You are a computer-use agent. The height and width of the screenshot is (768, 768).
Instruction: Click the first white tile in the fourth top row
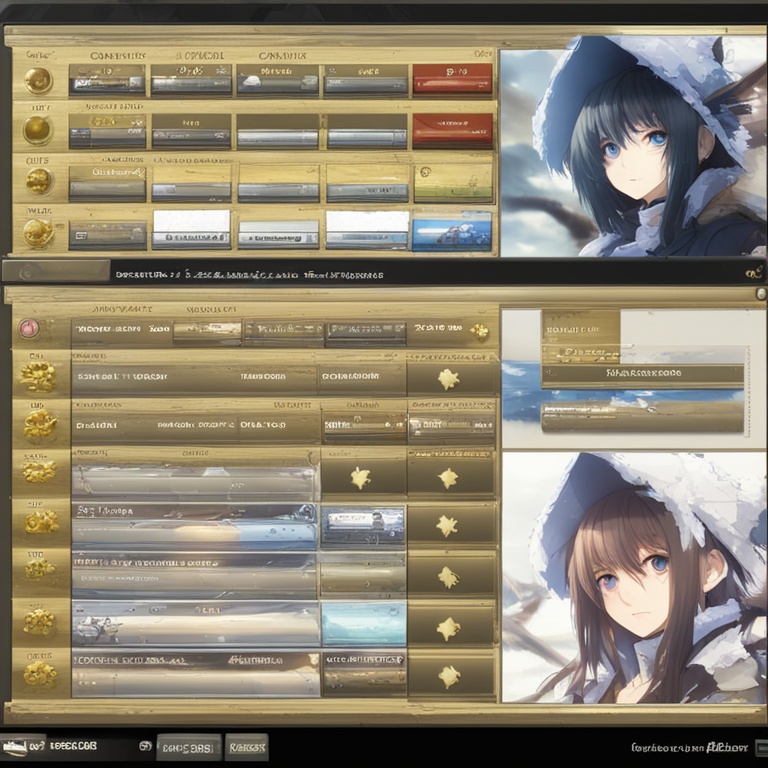192,230
